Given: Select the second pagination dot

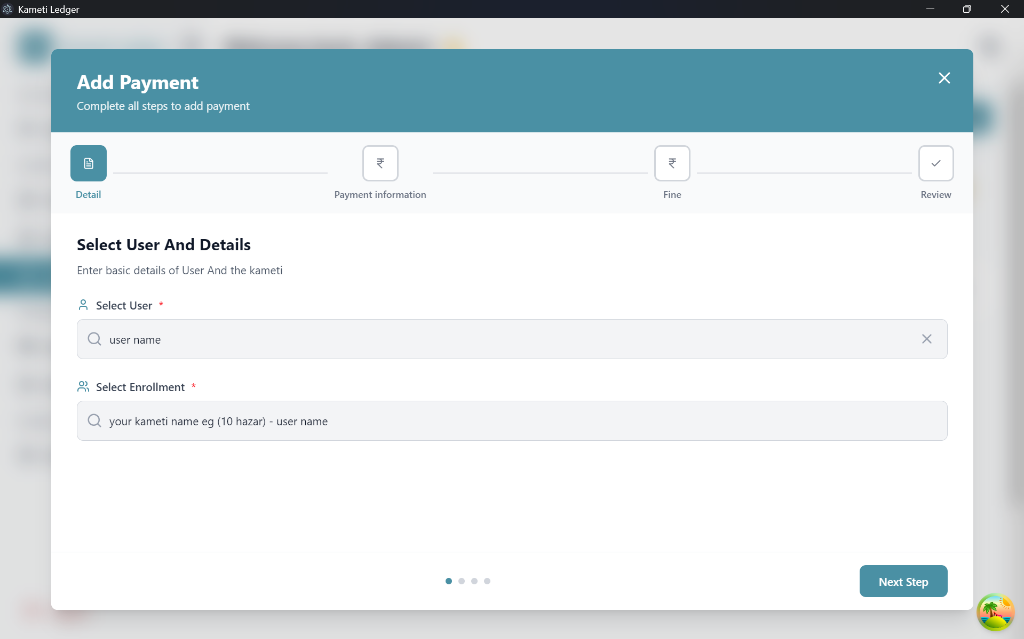Looking at the screenshot, I should tap(462, 581).
